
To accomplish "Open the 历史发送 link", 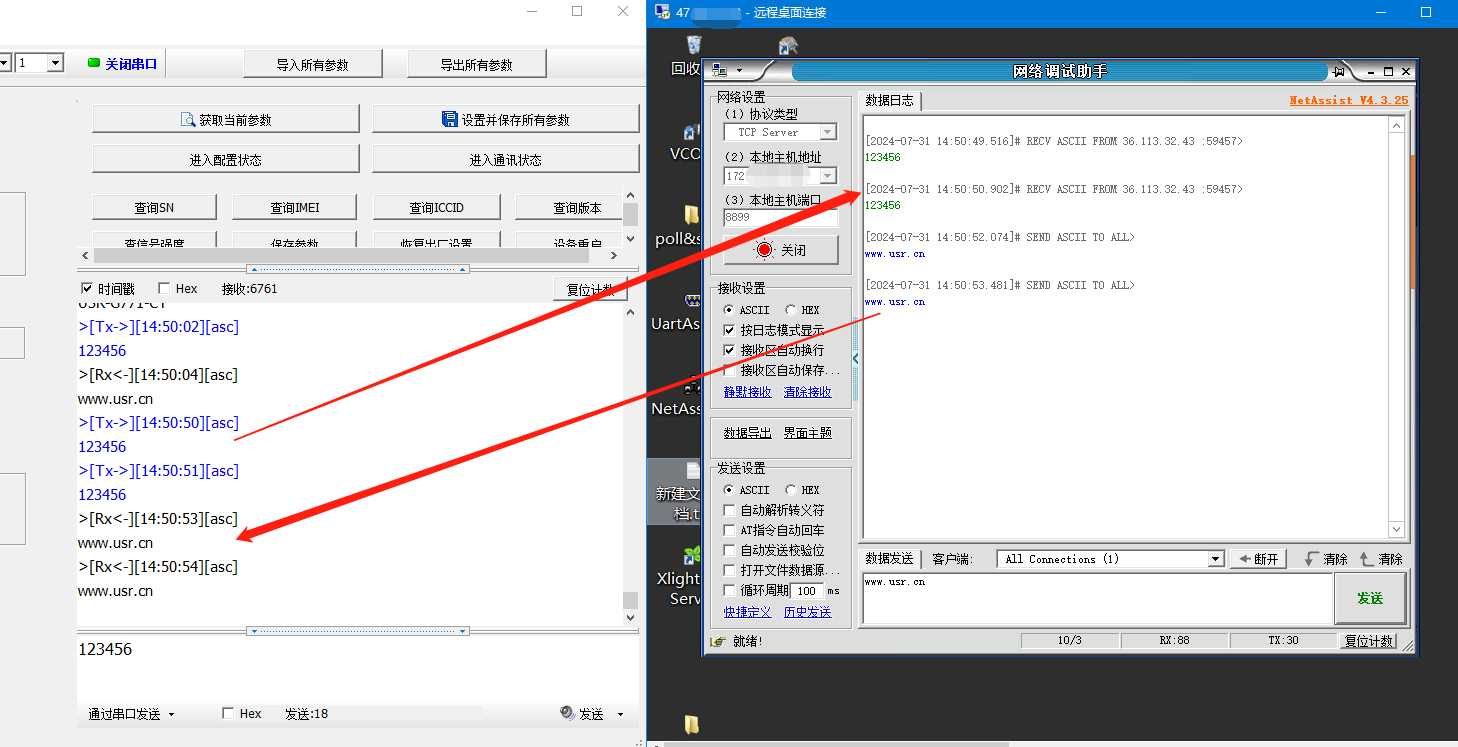I will coord(807,612).
